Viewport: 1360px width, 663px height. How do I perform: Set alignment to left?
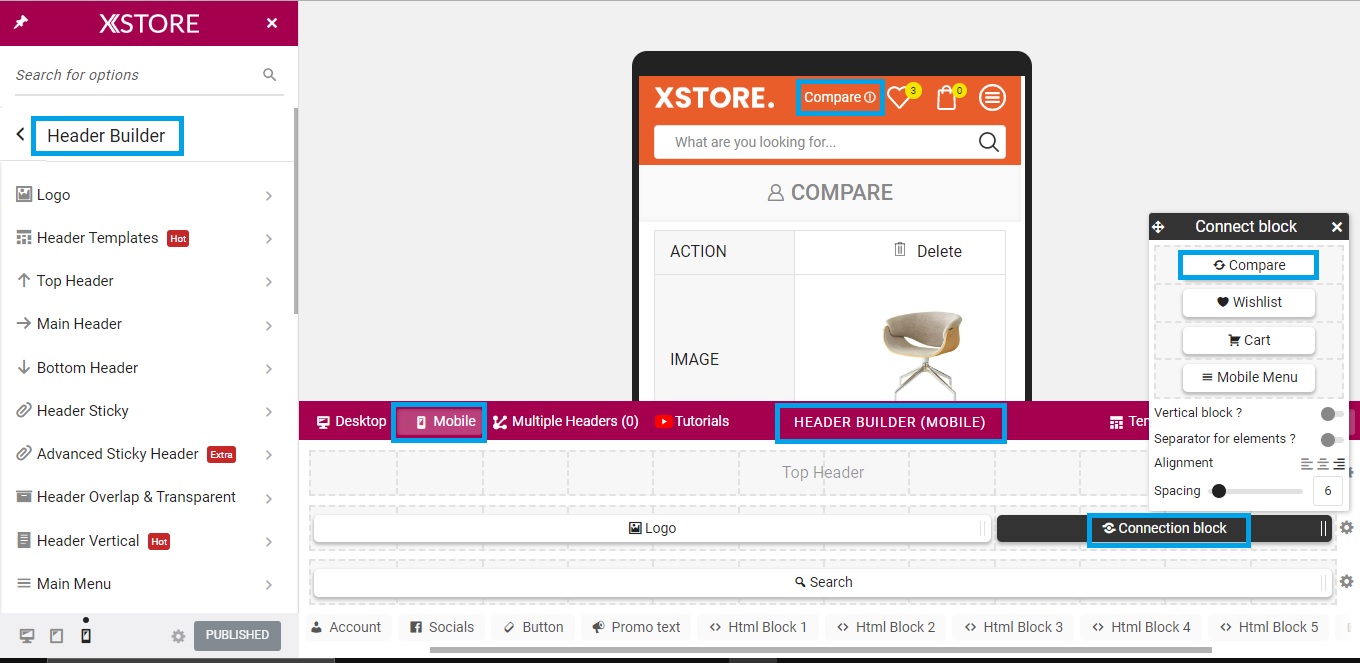[1306, 464]
